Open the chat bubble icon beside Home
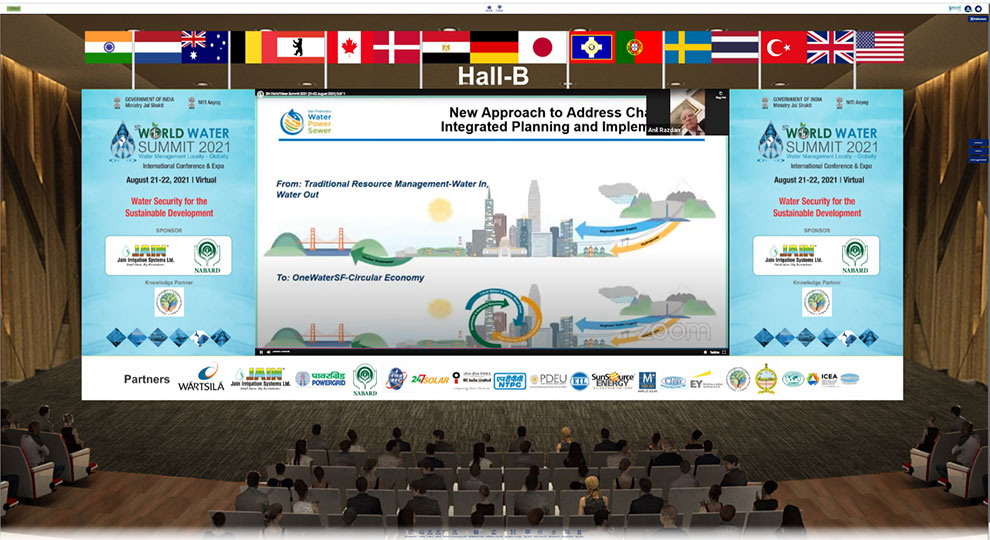Viewport: 990px width, 540px height. point(499,8)
